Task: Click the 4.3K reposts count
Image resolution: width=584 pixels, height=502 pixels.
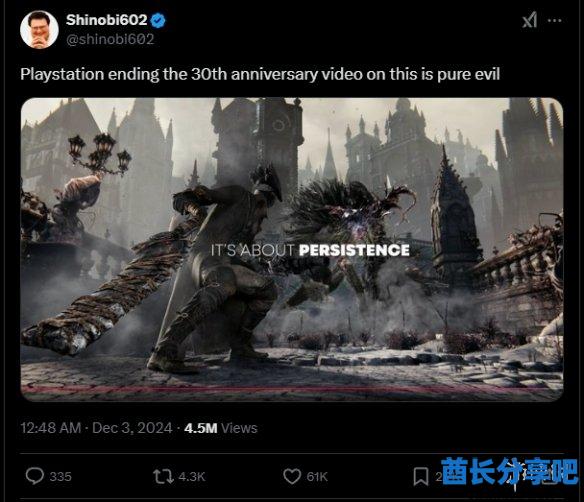Action: 192,477
